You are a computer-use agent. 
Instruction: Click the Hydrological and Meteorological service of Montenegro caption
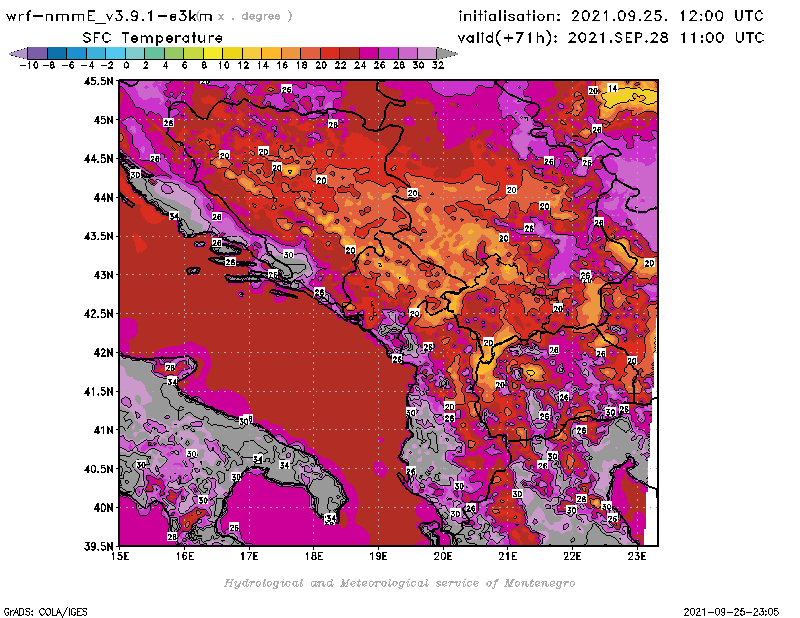point(399,583)
